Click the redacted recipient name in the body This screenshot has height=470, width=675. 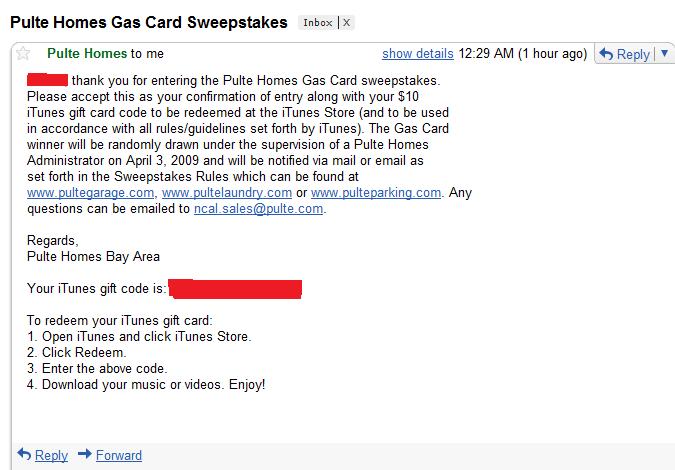(x=47, y=79)
